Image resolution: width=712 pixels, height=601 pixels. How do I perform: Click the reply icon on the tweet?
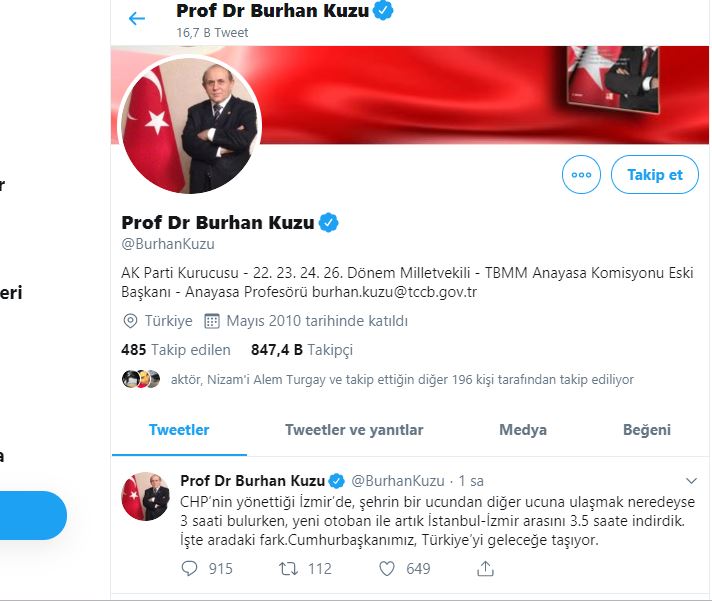click(x=189, y=568)
